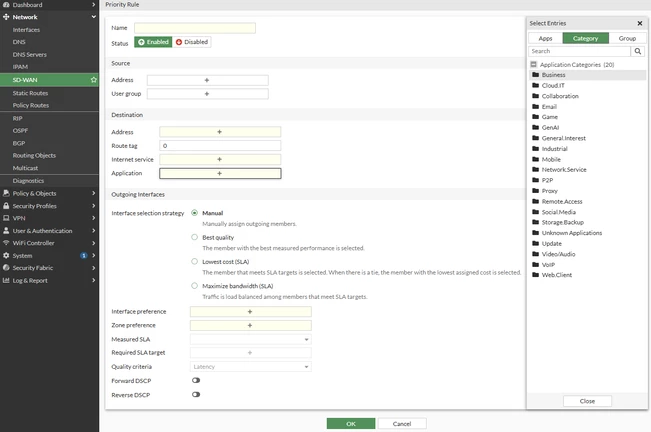Open the Measured SLA dropdown
The width and height of the screenshot is (651, 432).
[251, 339]
